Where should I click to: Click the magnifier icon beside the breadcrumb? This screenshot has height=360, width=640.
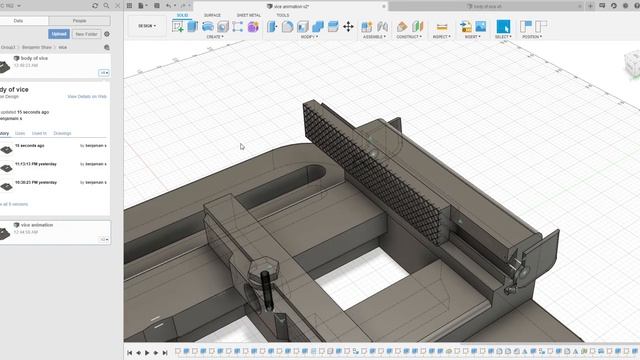pos(107,47)
